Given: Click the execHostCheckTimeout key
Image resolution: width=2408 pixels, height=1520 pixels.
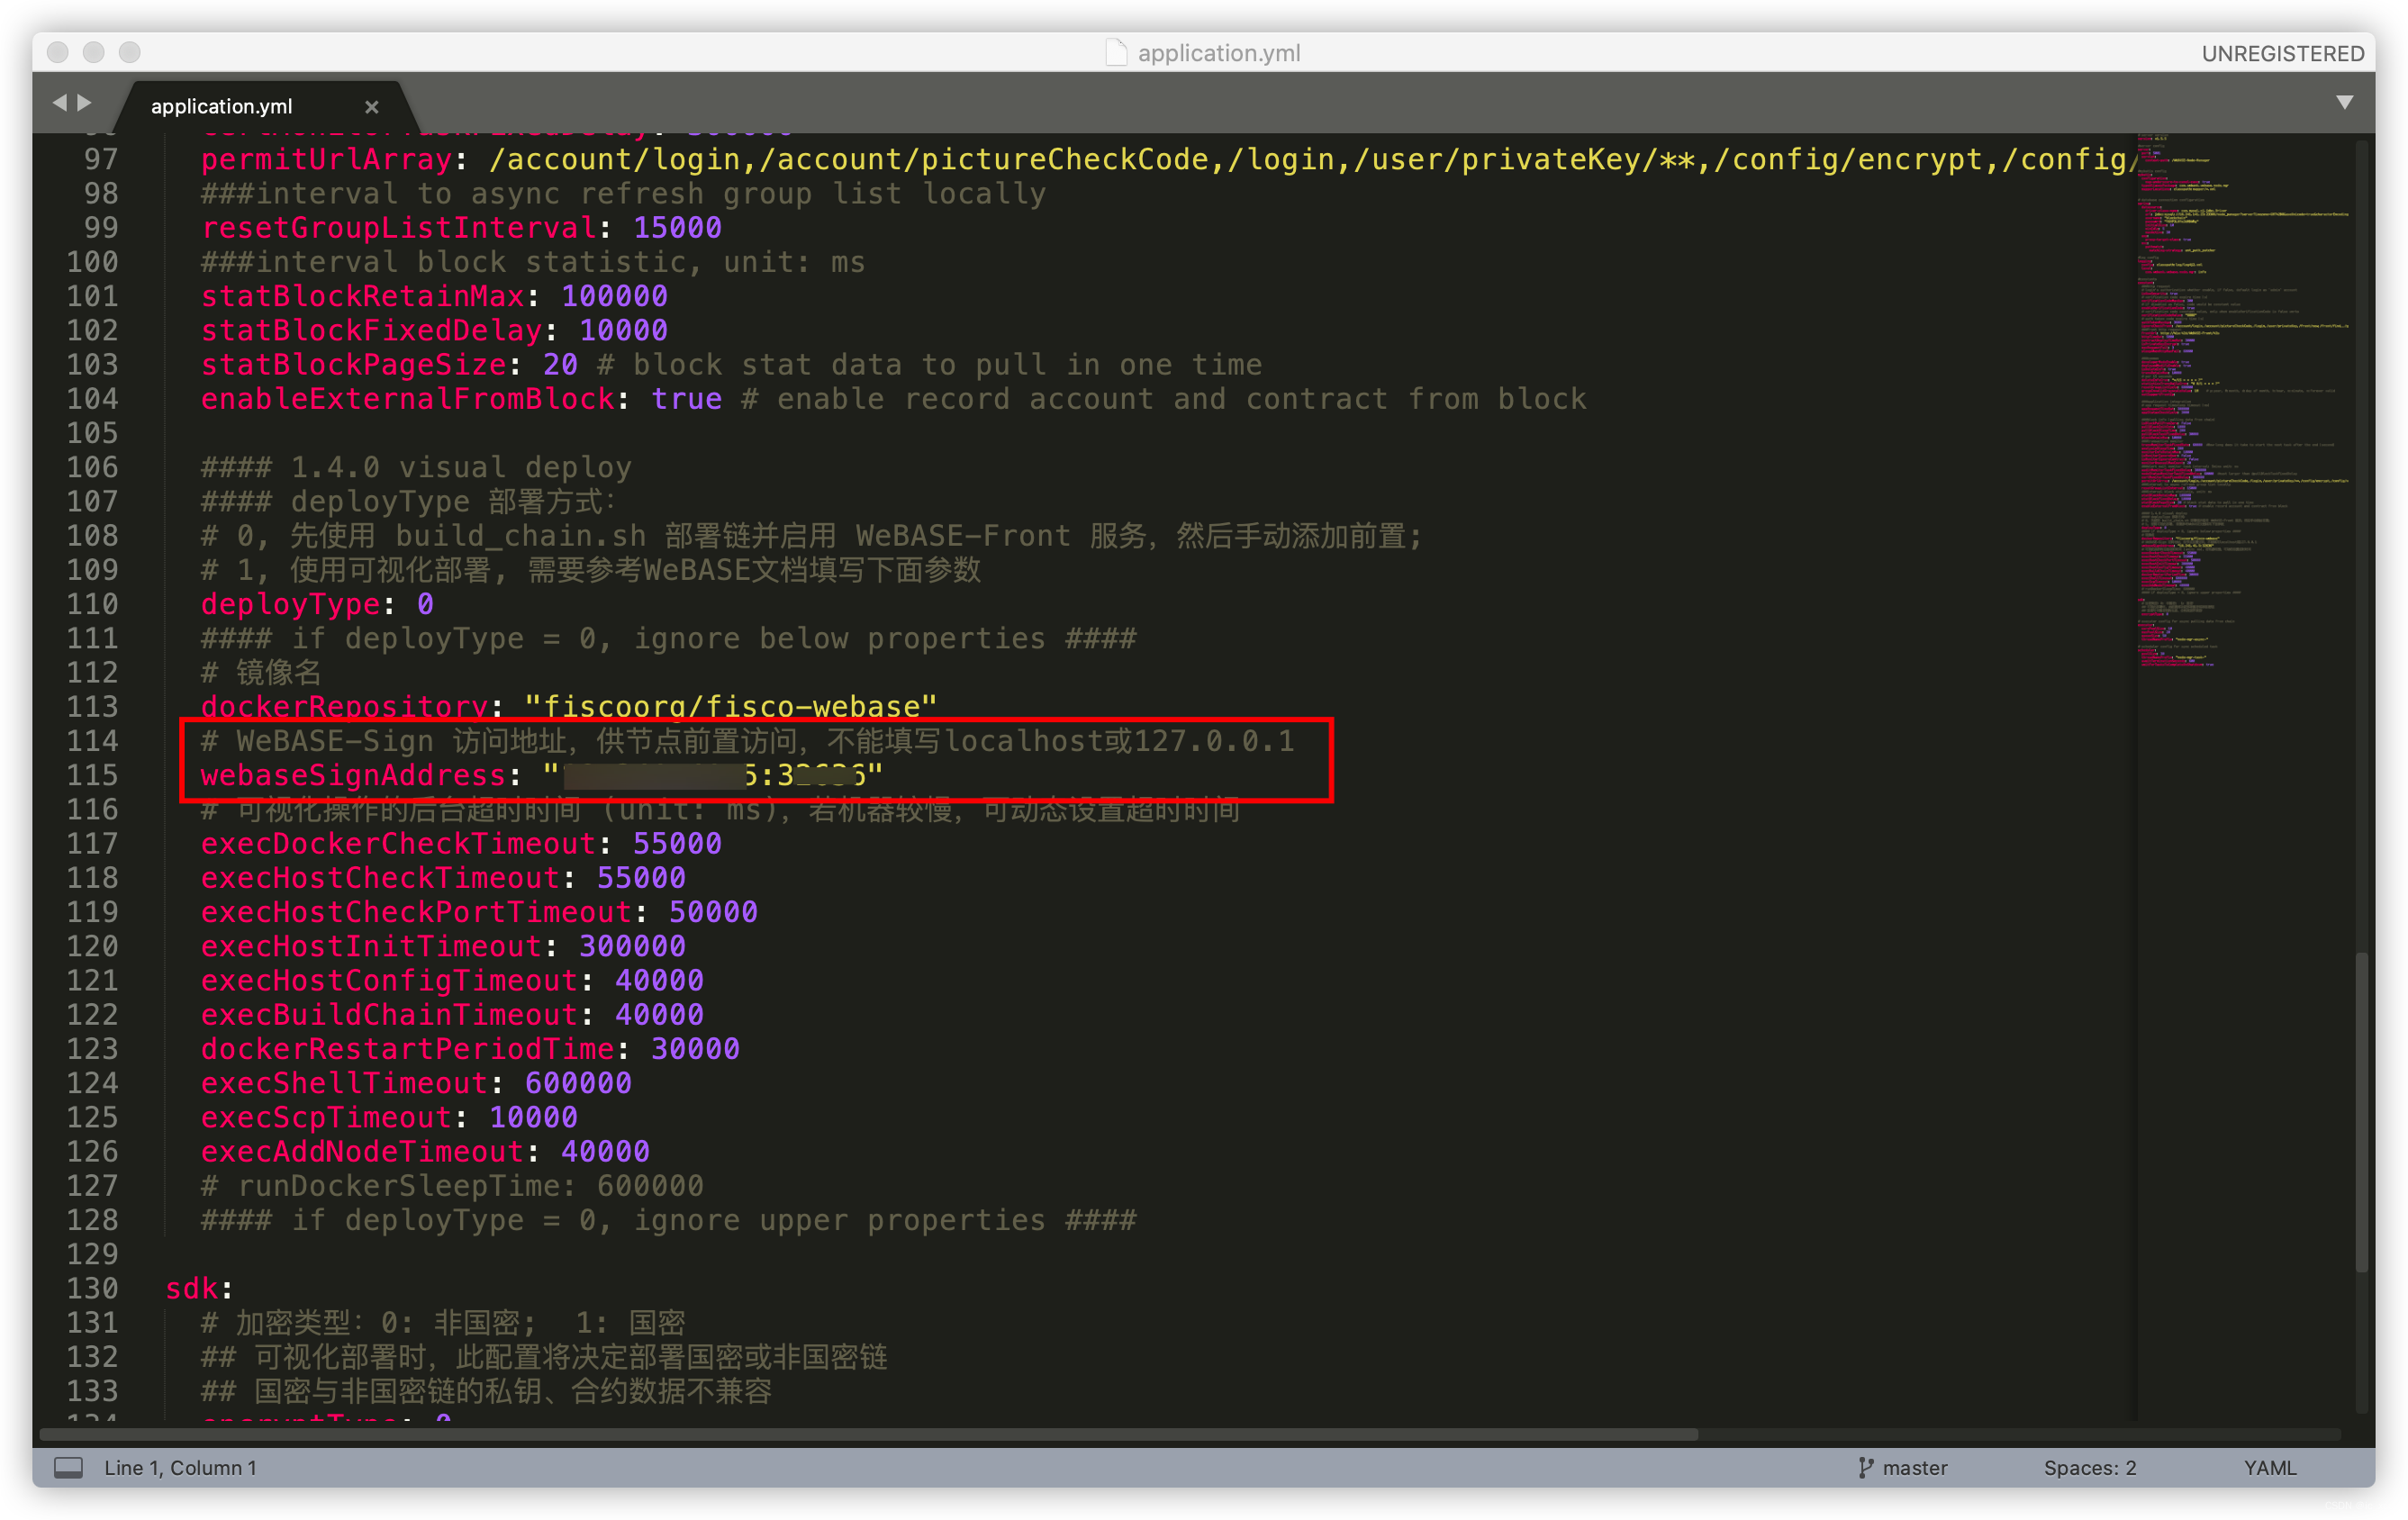Looking at the screenshot, I should coord(380,878).
